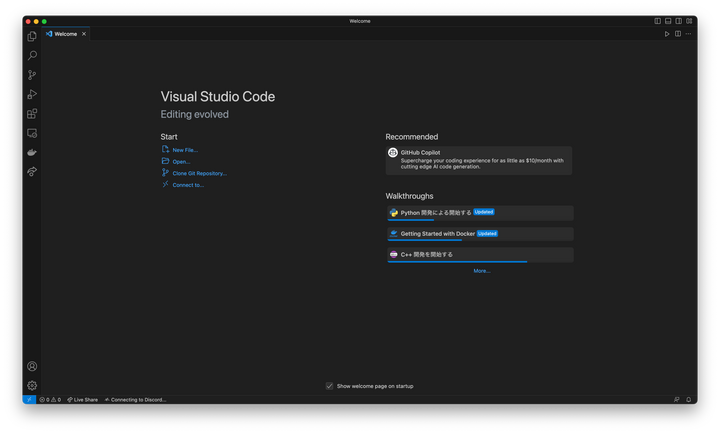720x434 pixels.
Task: Click C++ walkthrough progress bar
Action: [x=457, y=262]
